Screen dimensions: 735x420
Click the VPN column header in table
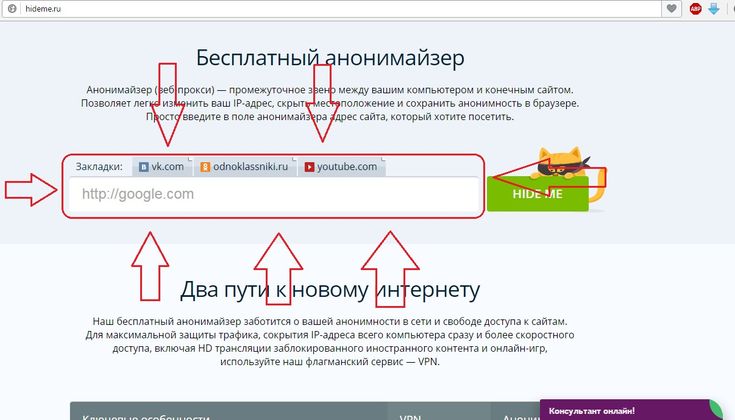click(411, 415)
